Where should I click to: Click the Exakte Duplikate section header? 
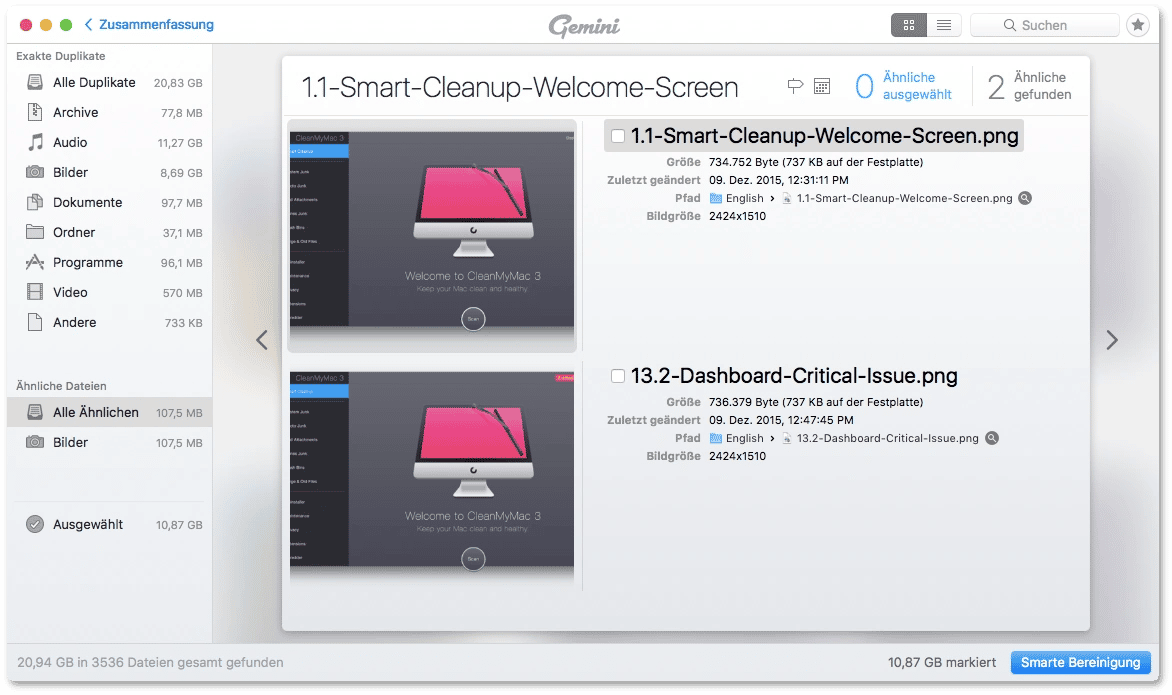61,56
